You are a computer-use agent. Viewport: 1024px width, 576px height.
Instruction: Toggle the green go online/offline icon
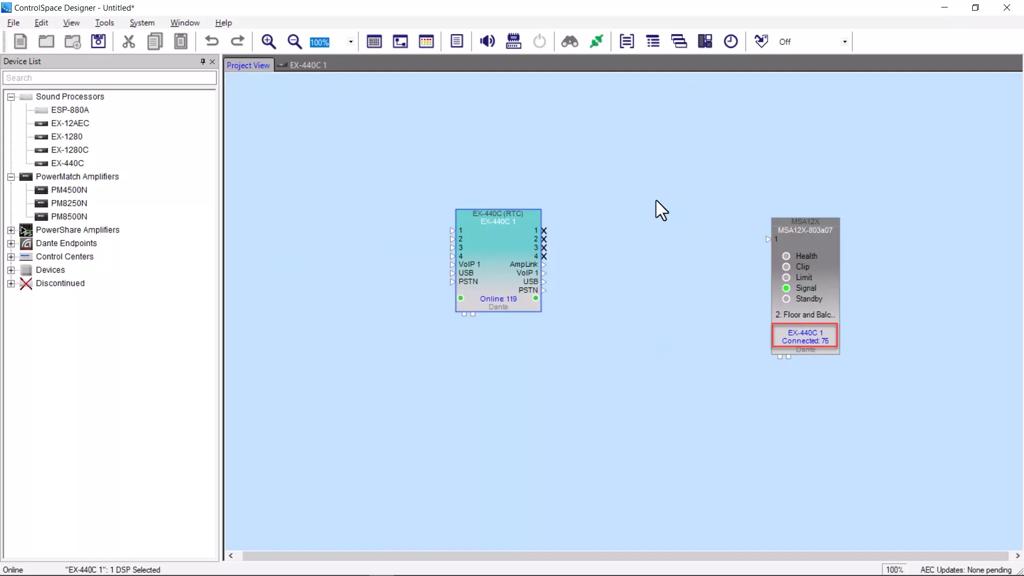[596, 41]
